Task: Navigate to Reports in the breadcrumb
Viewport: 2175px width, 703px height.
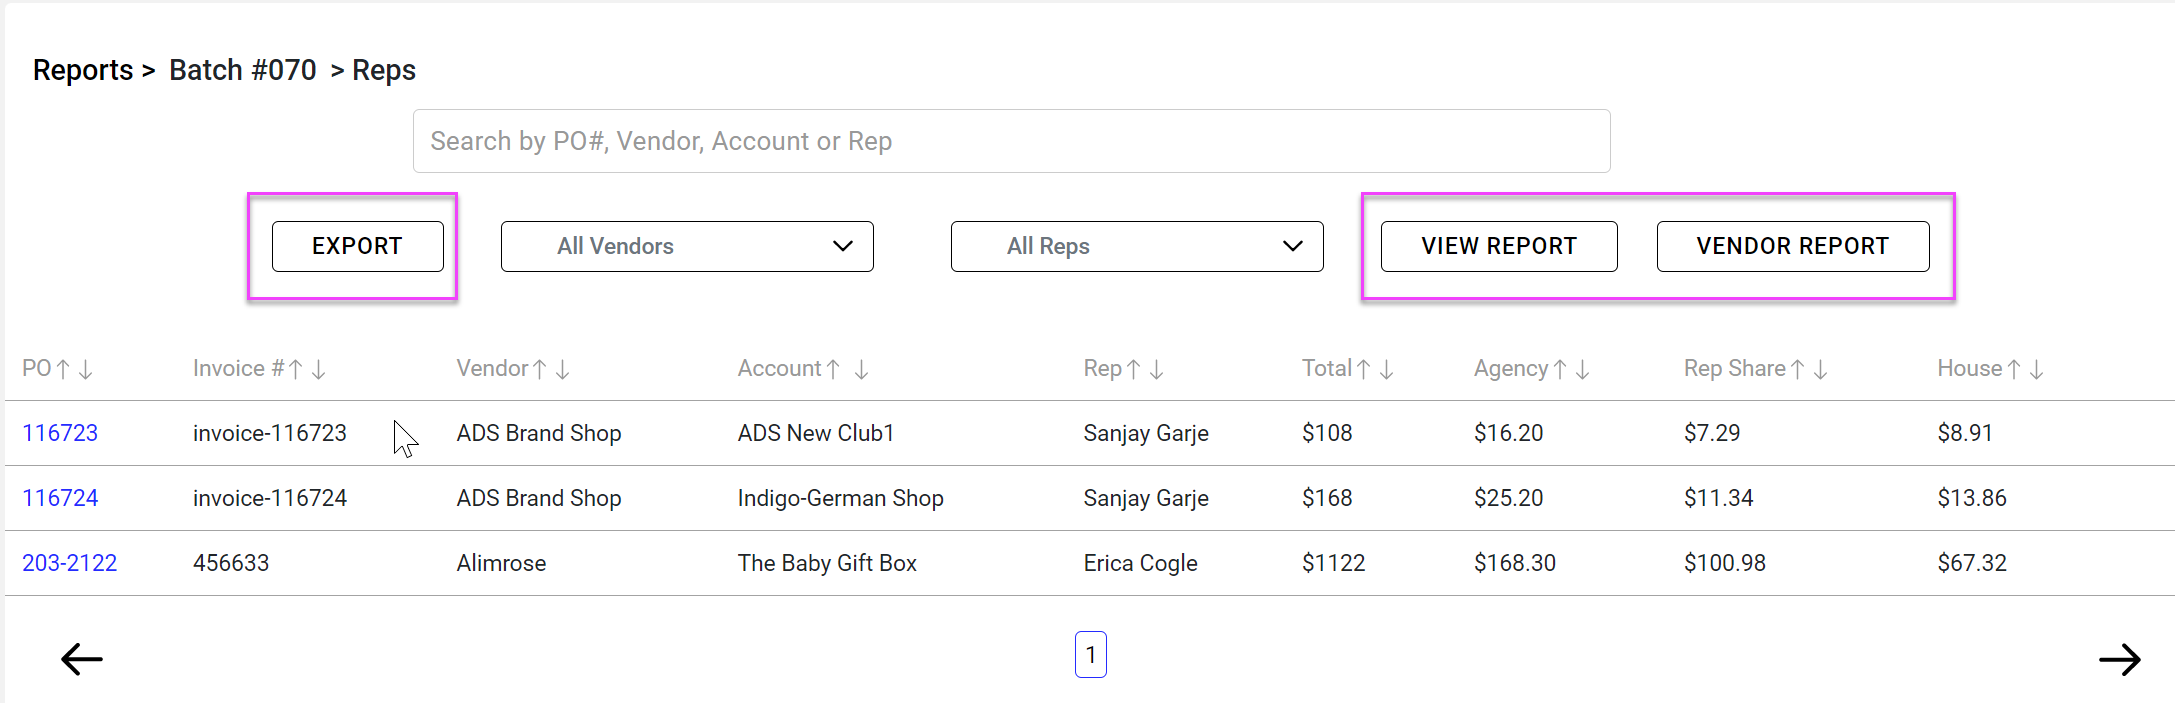Action: pyautogui.click(x=83, y=70)
